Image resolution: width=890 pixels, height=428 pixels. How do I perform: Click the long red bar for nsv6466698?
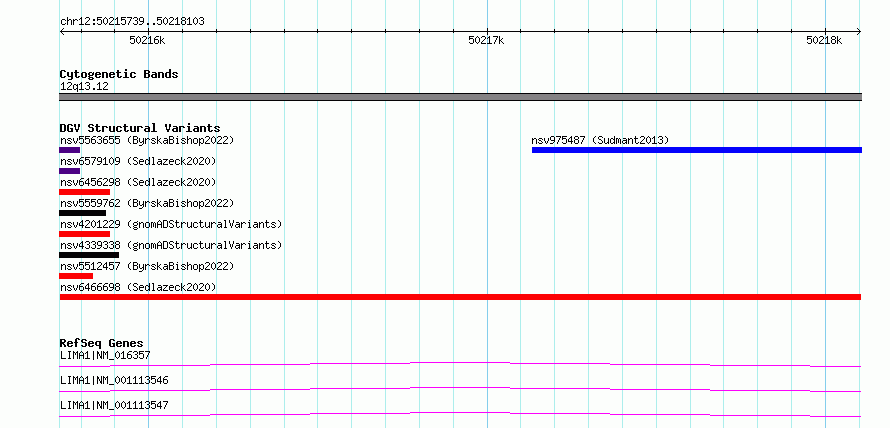pyautogui.click(x=460, y=297)
